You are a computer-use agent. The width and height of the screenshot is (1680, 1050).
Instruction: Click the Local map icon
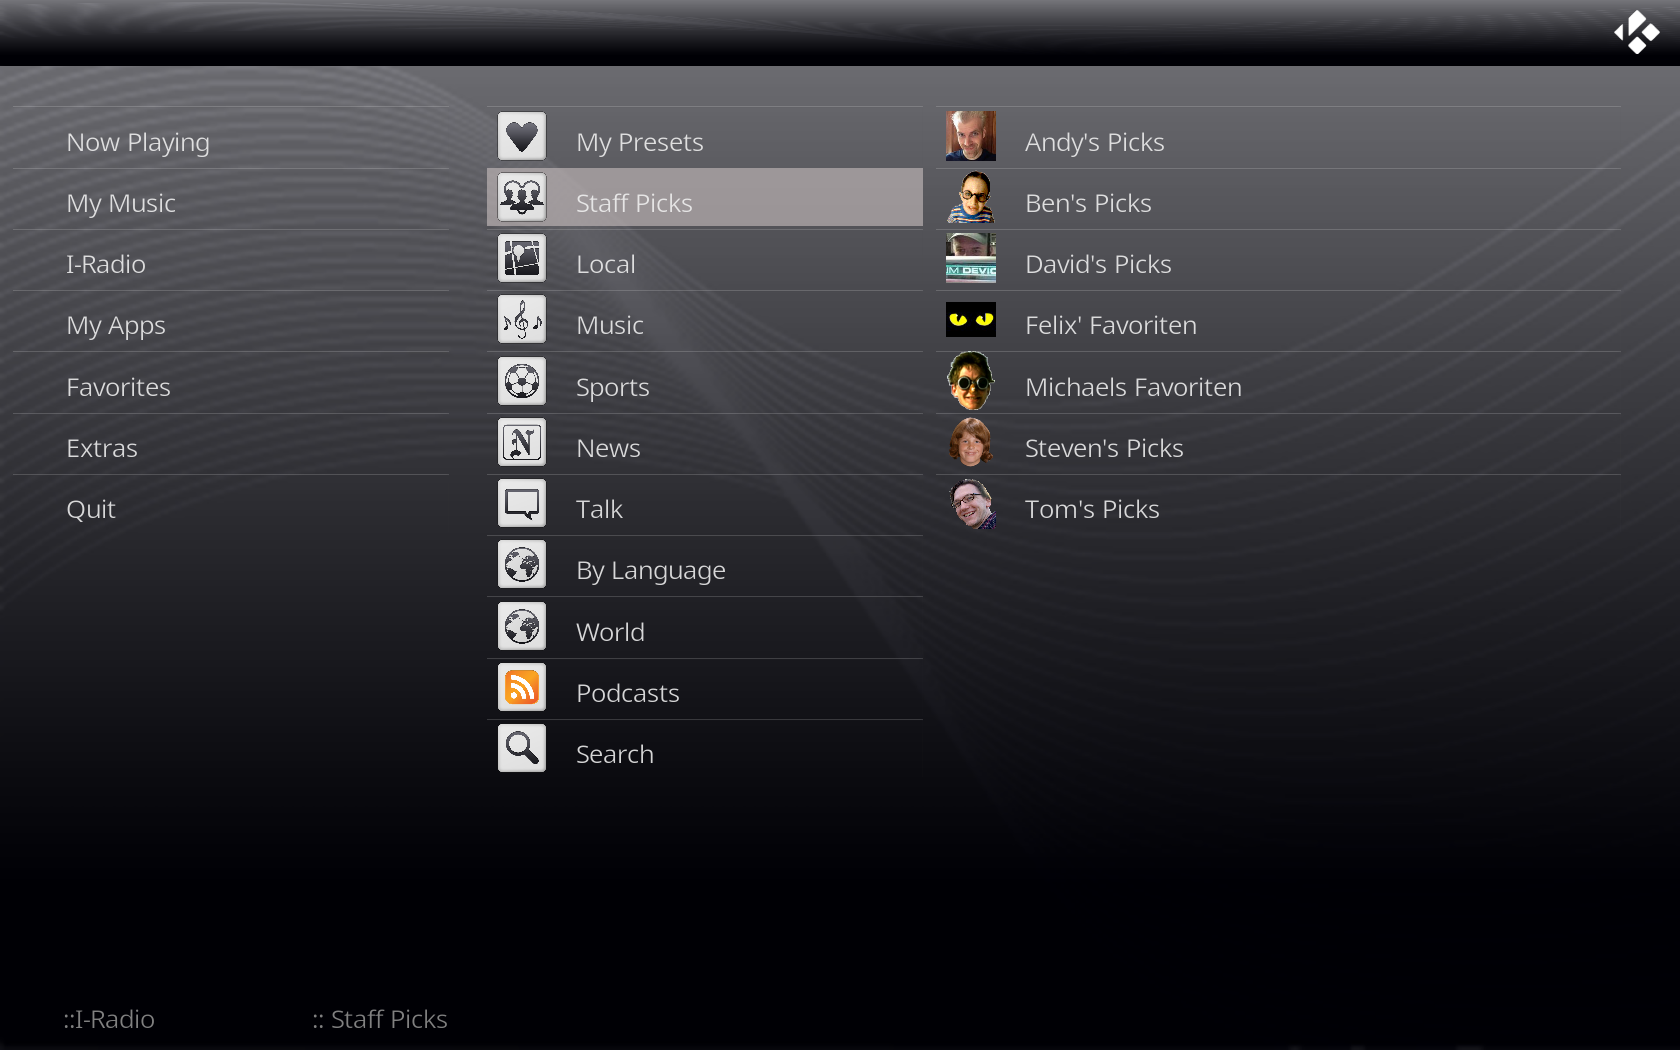click(x=522, y=258)
